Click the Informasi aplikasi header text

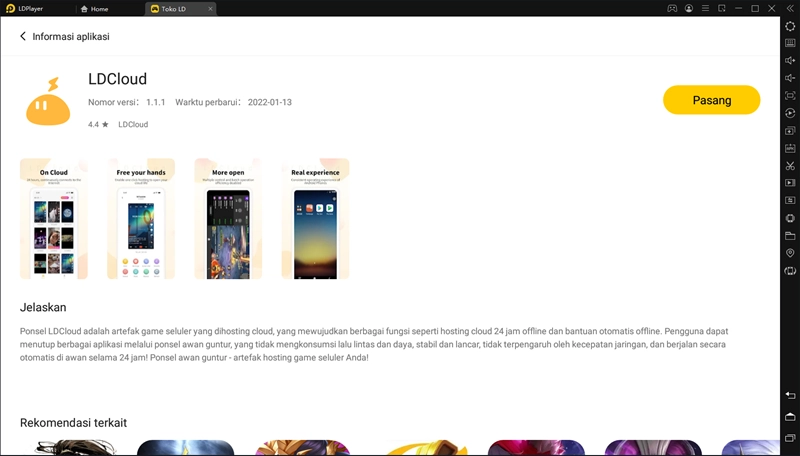coord(71,36)
